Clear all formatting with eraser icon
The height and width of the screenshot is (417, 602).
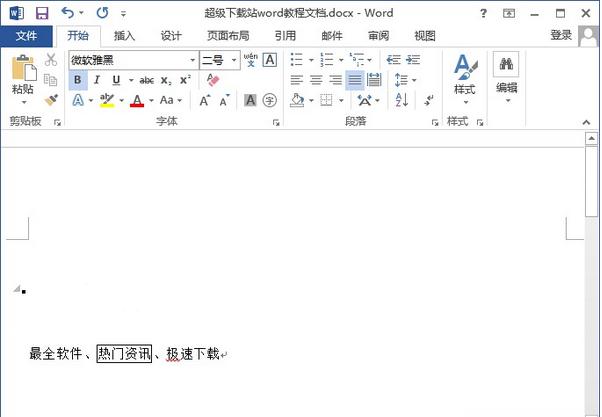tap(213, 80)
